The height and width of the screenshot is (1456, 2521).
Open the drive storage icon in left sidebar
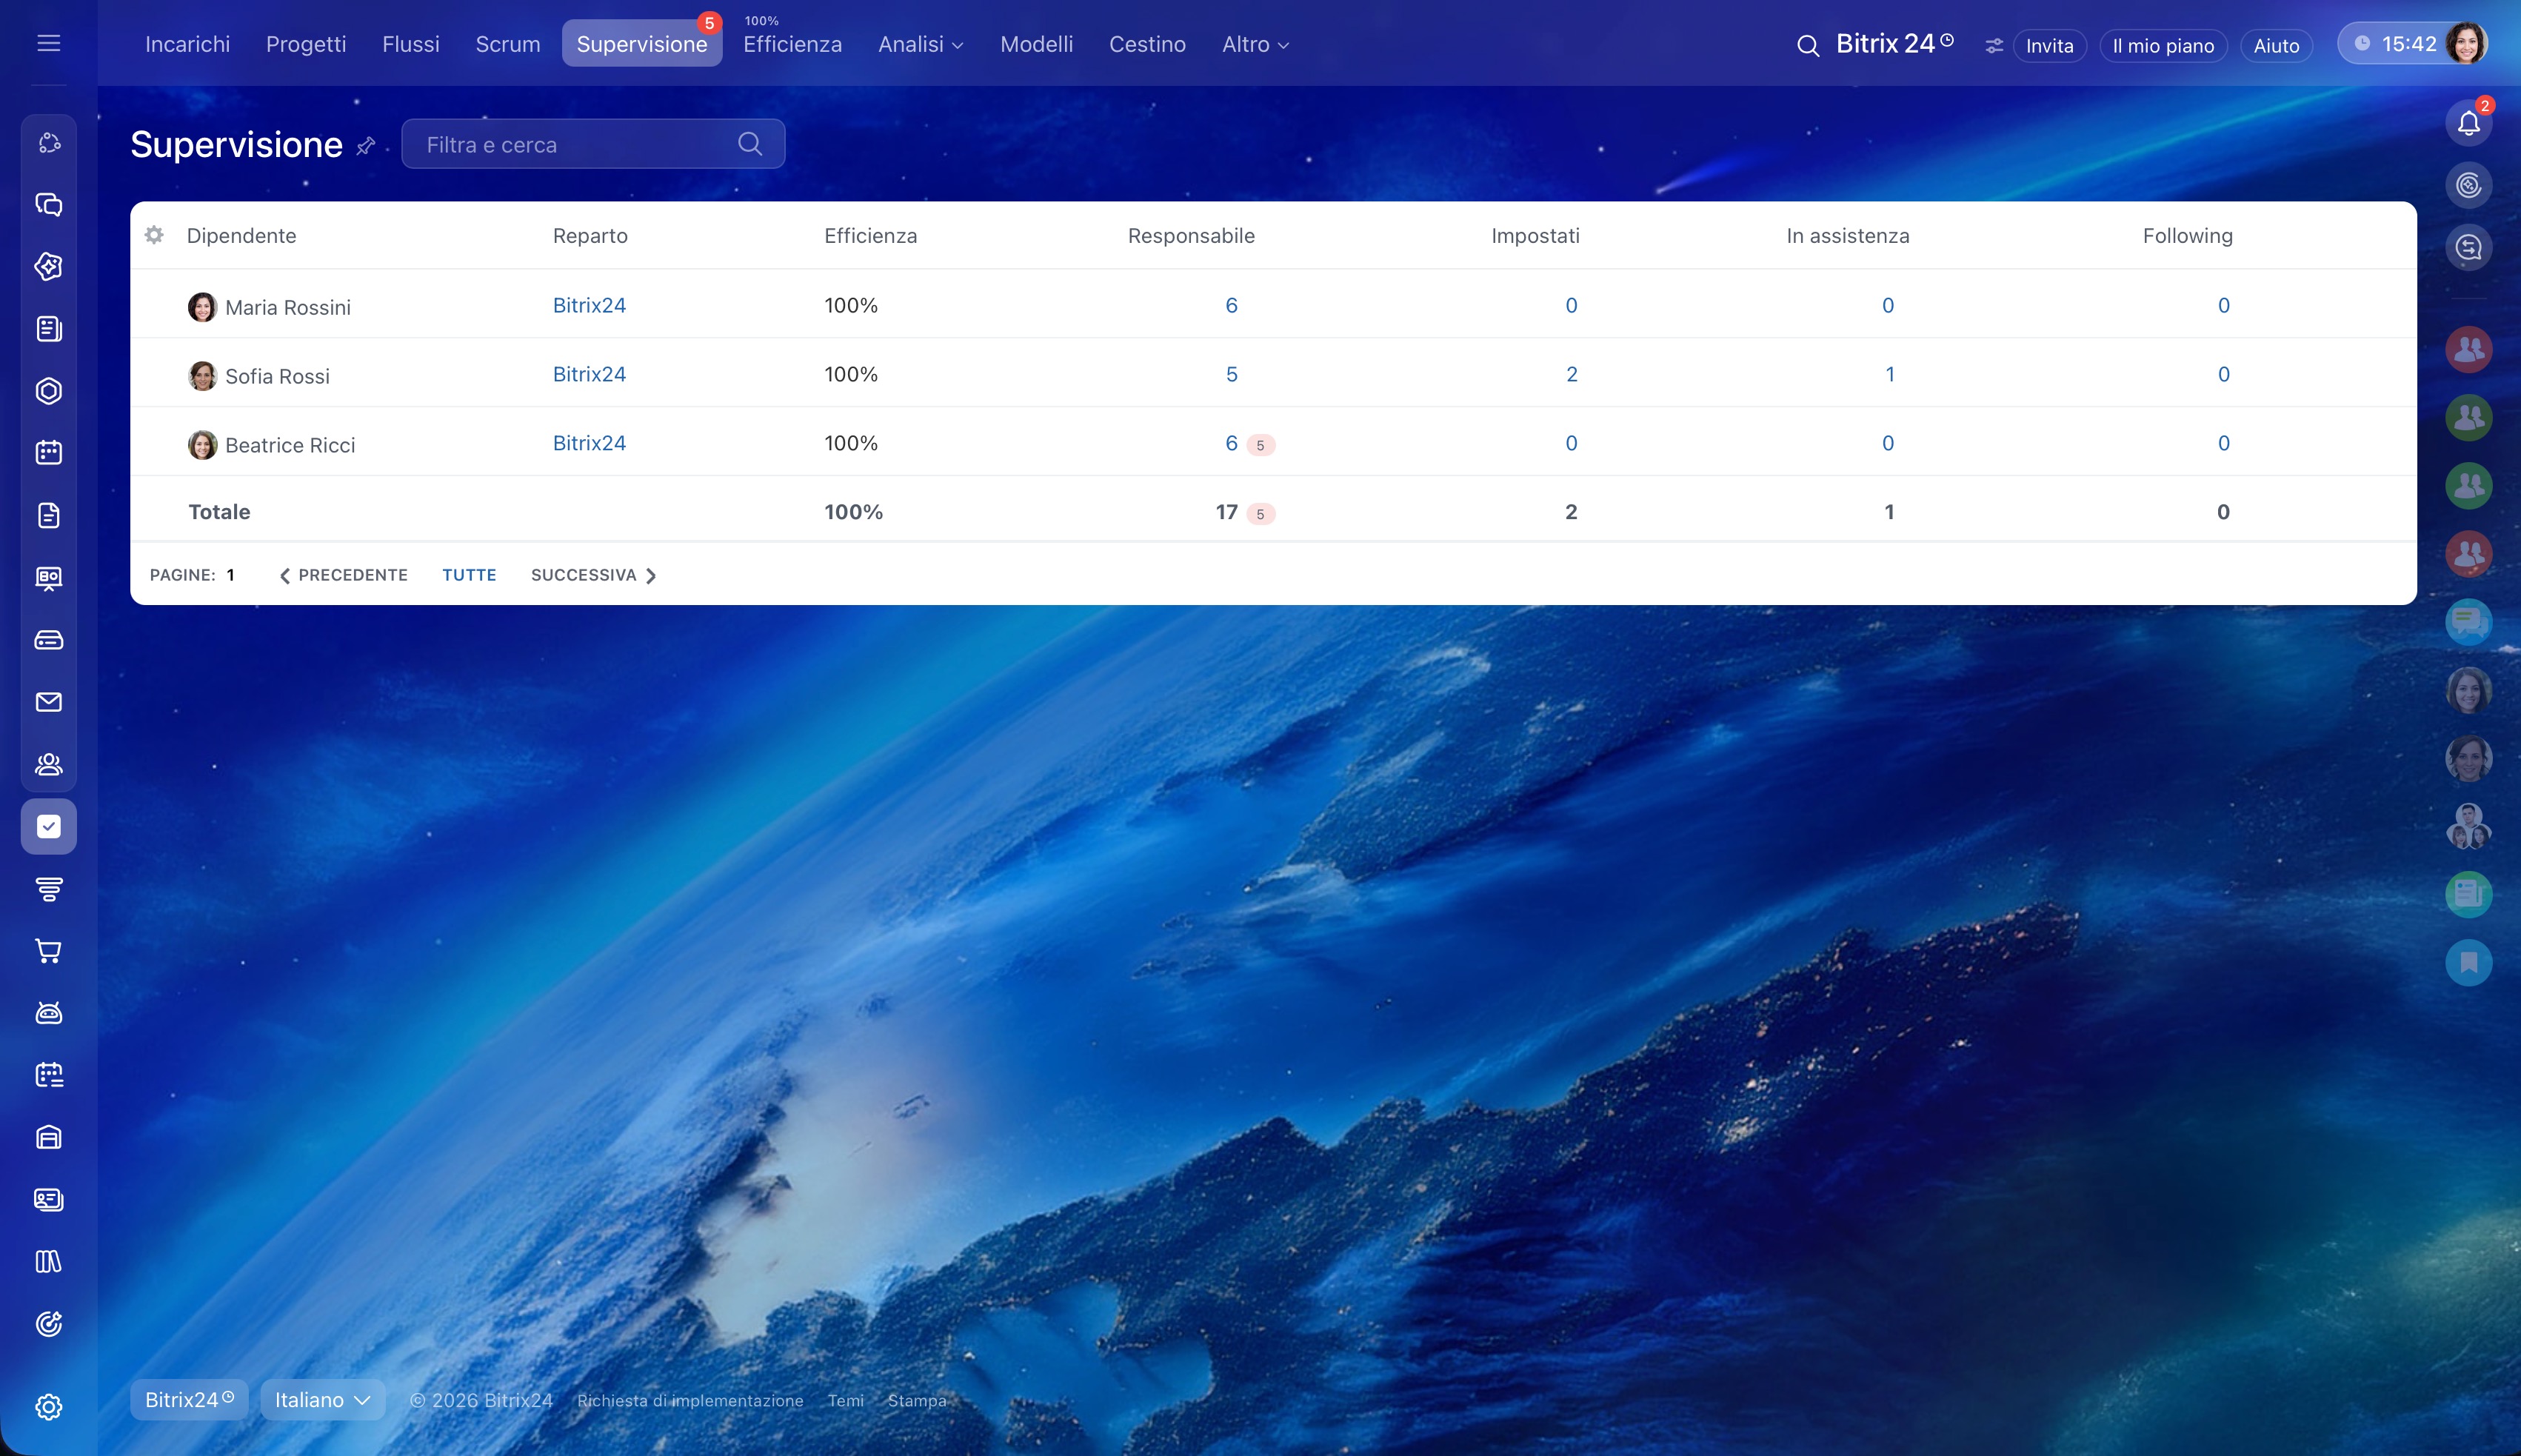click(48, 640)
